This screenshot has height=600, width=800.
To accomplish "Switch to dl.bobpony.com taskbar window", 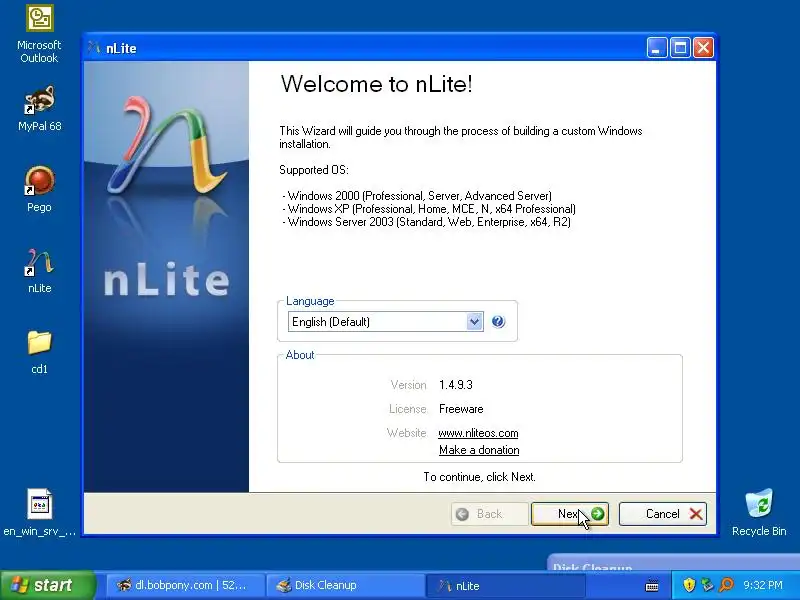I will click(184, 585).
